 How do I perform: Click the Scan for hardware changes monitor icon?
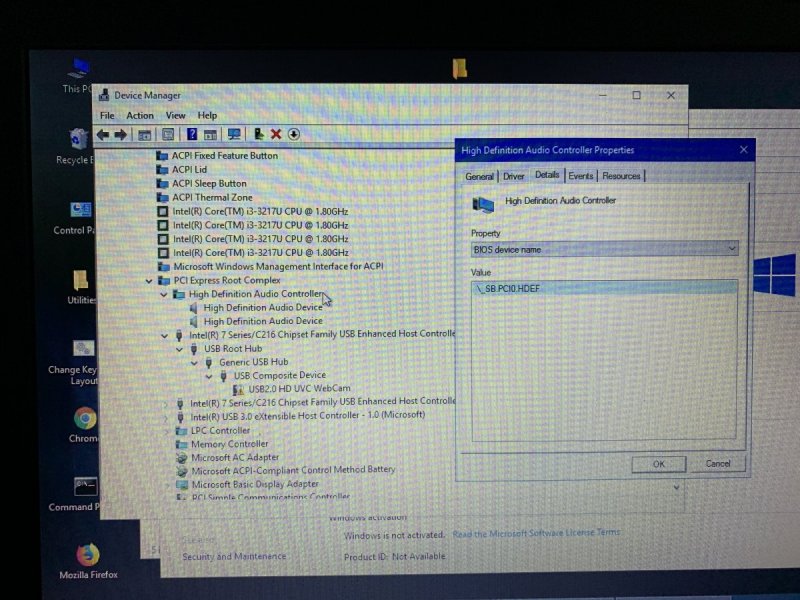click(234, 134)
